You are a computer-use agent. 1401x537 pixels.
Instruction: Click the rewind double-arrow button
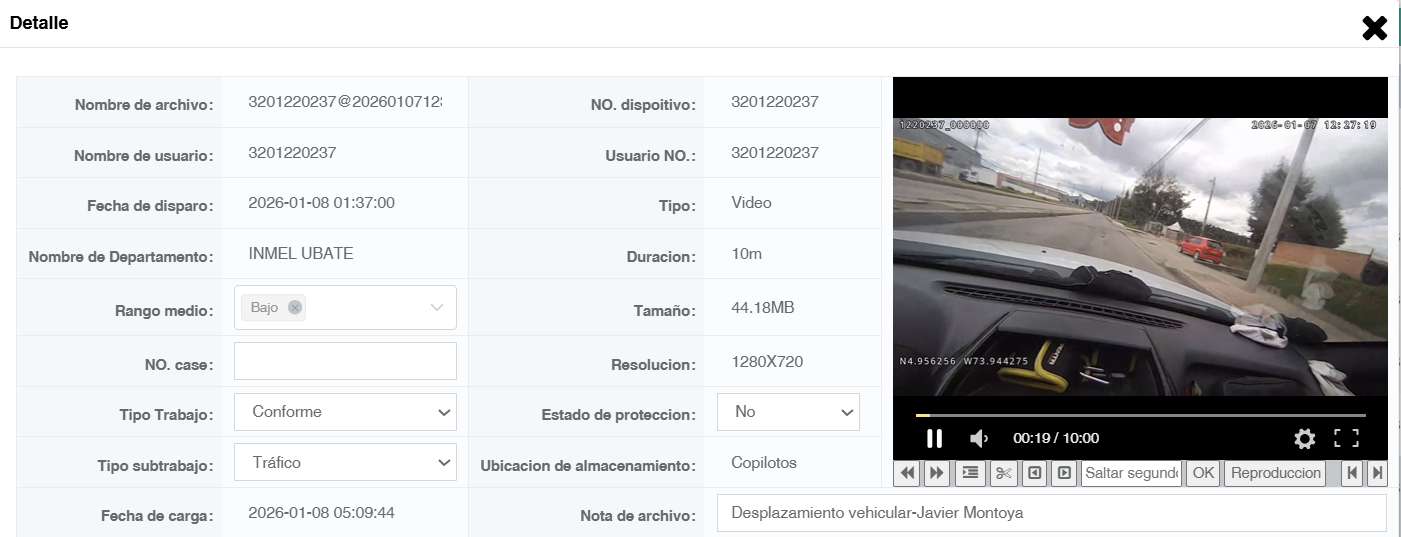[908, 473]
